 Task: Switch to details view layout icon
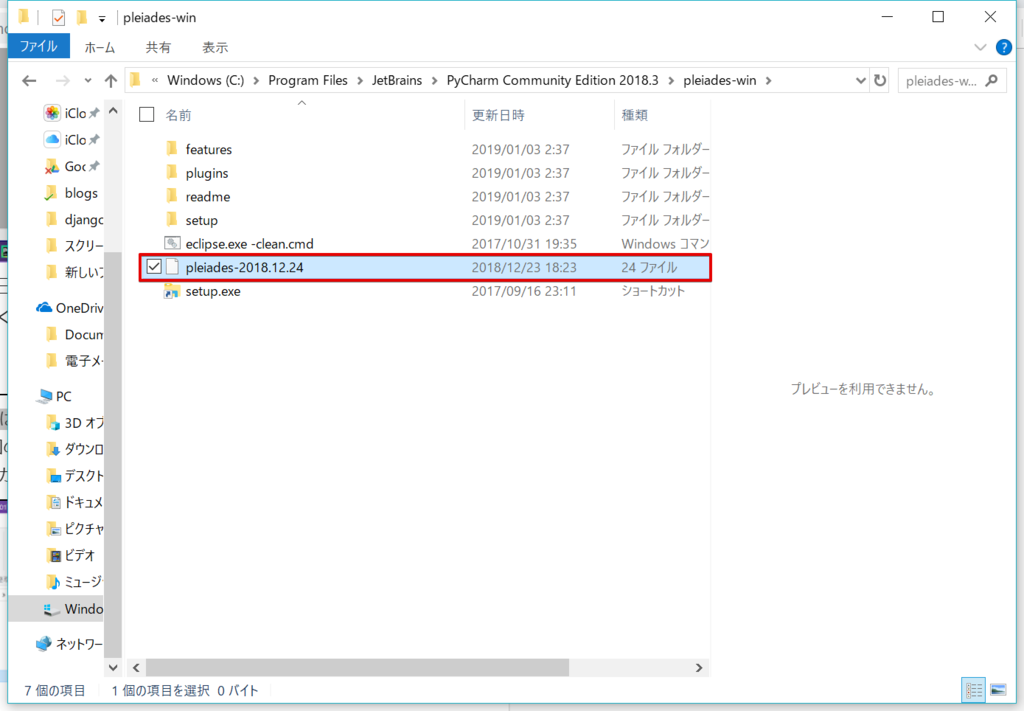pos(974,690)
